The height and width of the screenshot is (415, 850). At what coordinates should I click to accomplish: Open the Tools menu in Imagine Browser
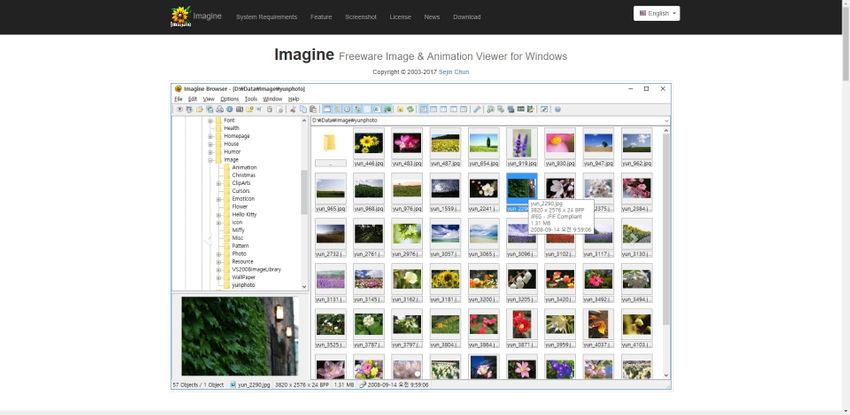(251, 99)
